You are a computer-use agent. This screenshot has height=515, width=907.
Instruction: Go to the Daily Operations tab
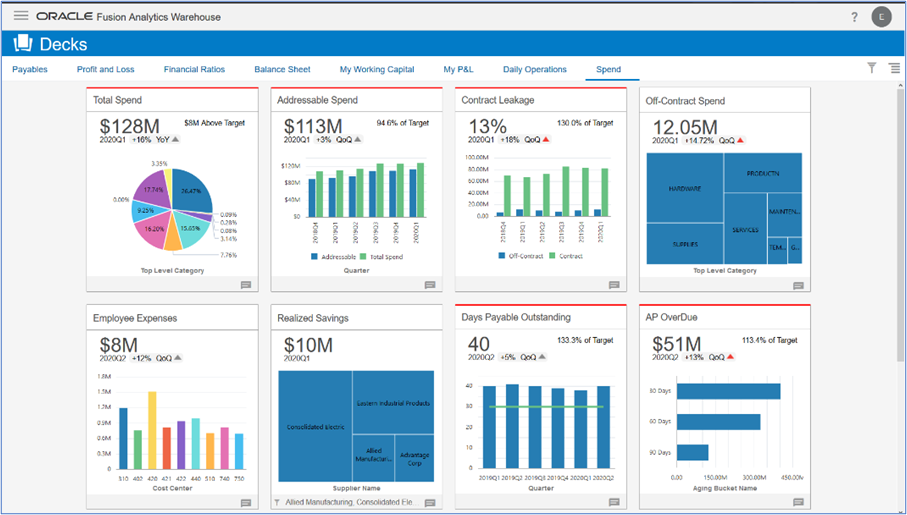(534, 69)
